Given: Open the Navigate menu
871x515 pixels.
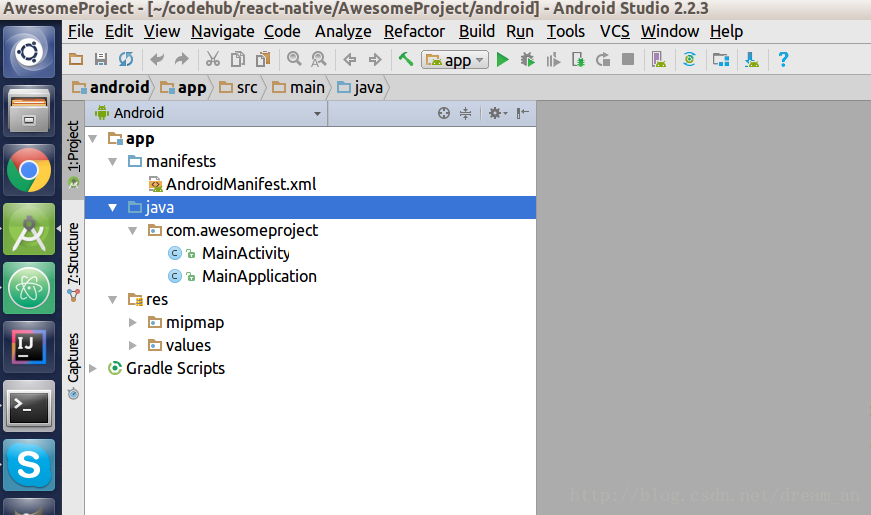Looking at the screenshot, I should pyautogui.click(x=223, y=32).
